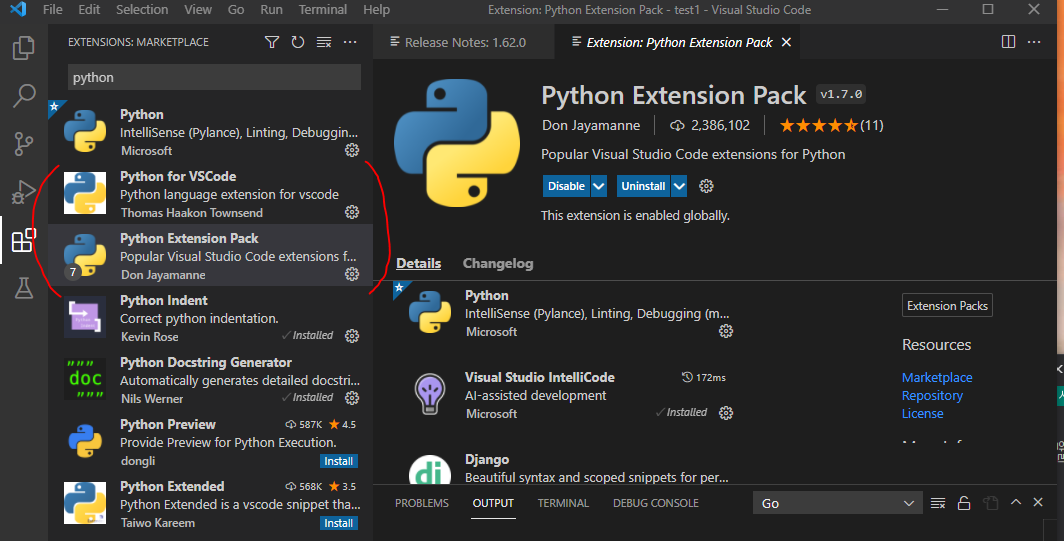Open the Testing flask view
Image resolution: width=1064 pixels, height=541 pixels.
tap(24, 288)
